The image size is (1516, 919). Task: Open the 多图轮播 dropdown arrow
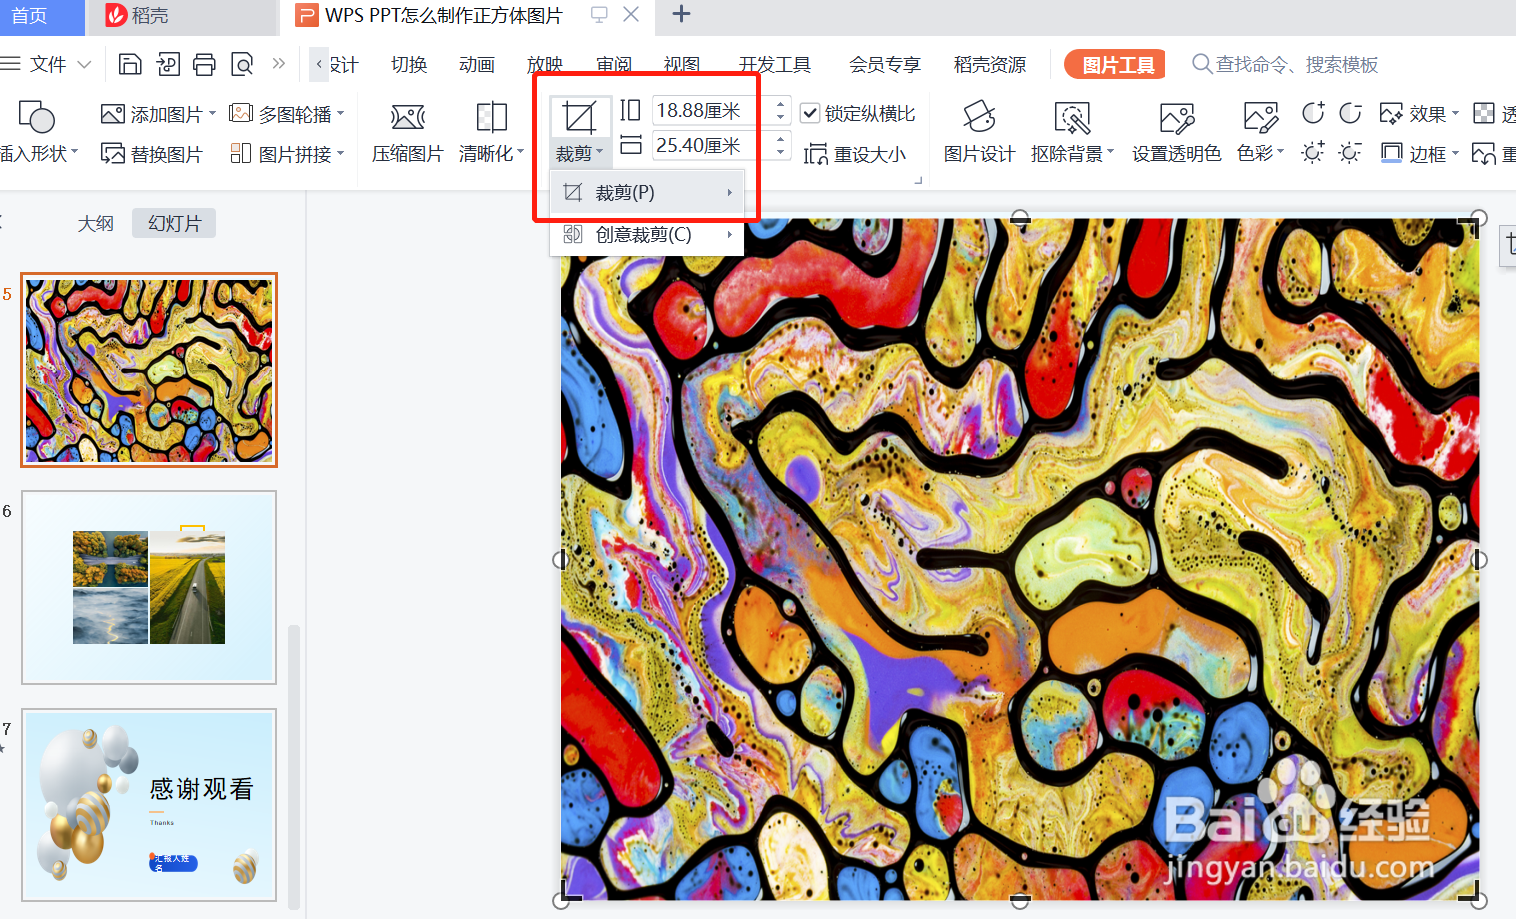click(340, 114)
